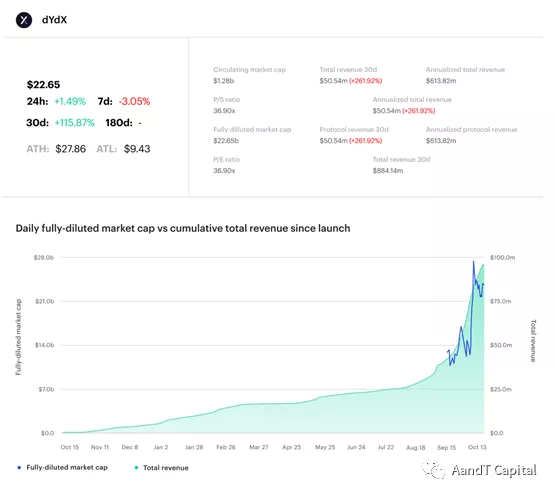Click the $100.0m right axis label
554x495 pixels.
coord(502,258)
